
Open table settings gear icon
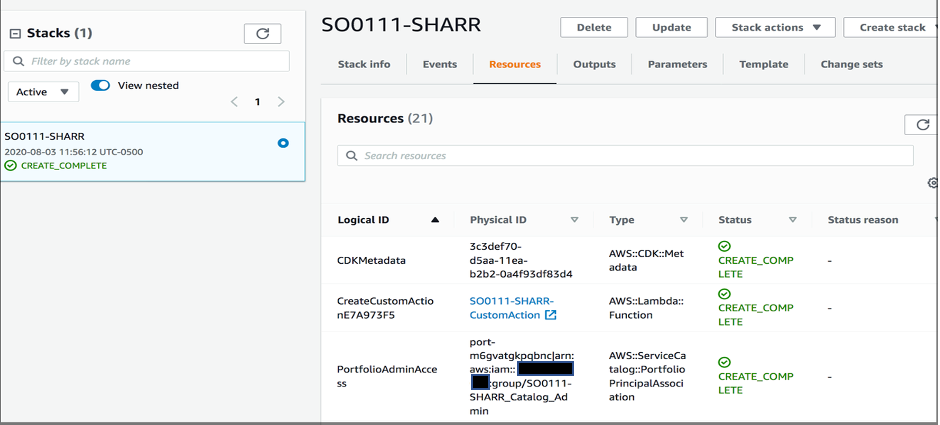click(932, 183)
